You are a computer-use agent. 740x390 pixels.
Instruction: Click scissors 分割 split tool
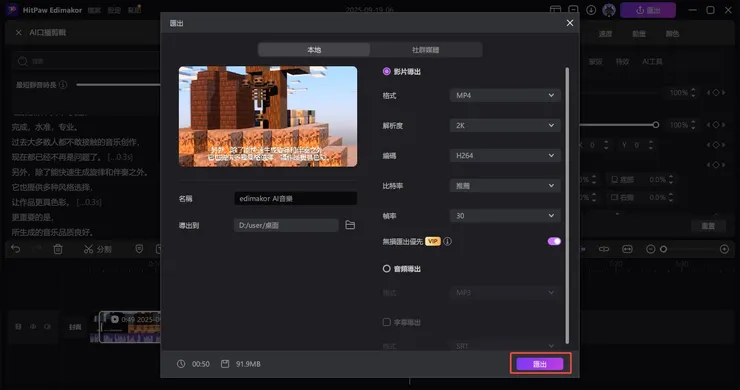pyautogui.click(x=98, y=249)
